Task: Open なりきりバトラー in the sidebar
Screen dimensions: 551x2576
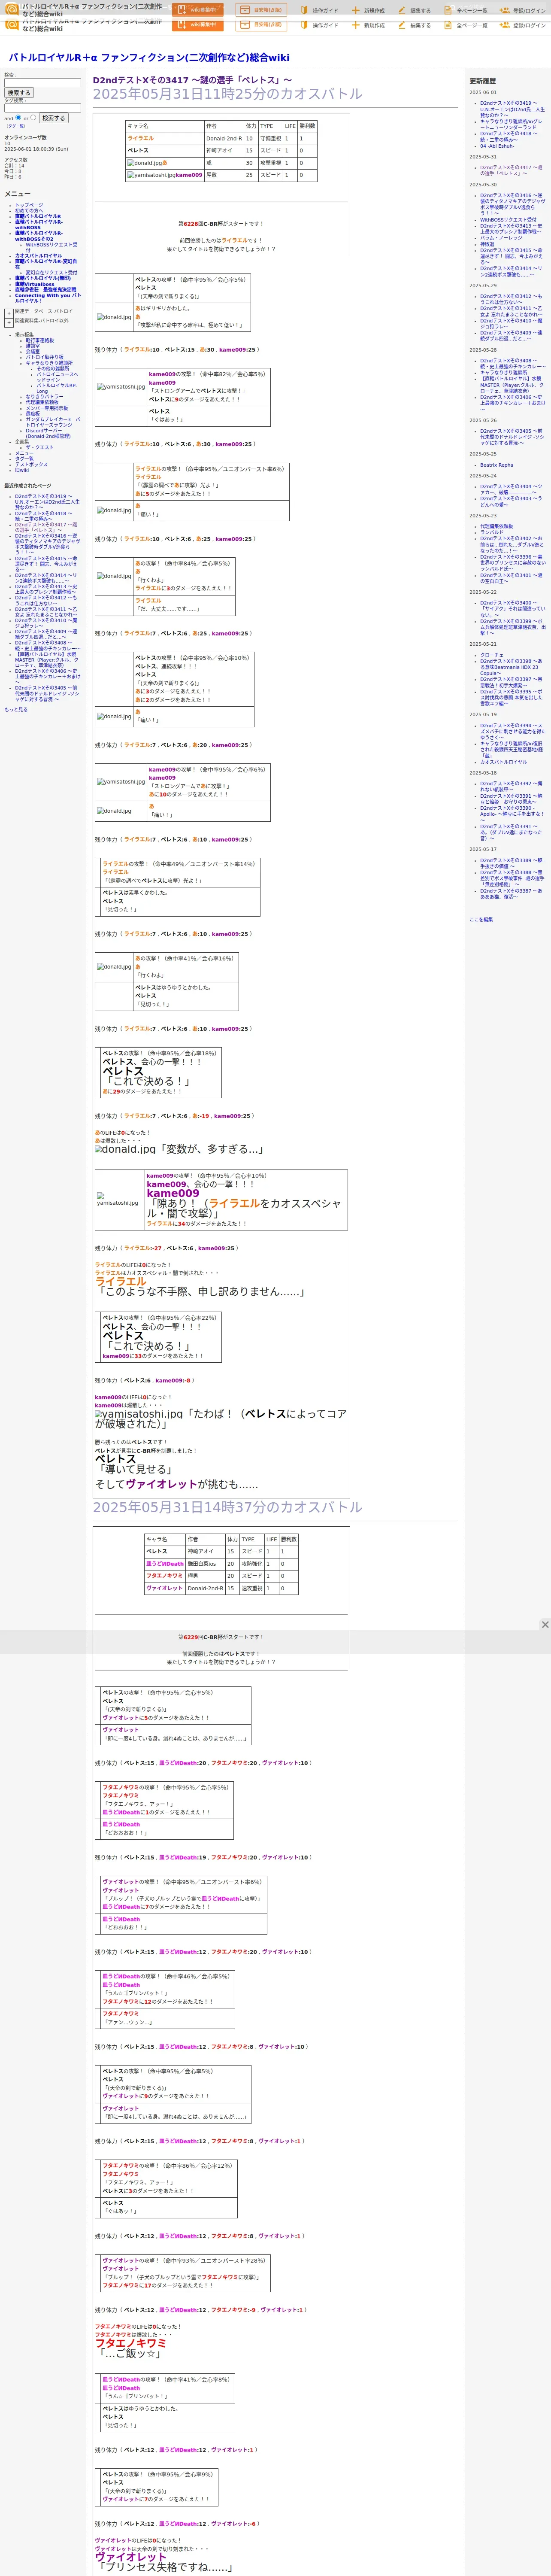Action: tap(44, 397)
